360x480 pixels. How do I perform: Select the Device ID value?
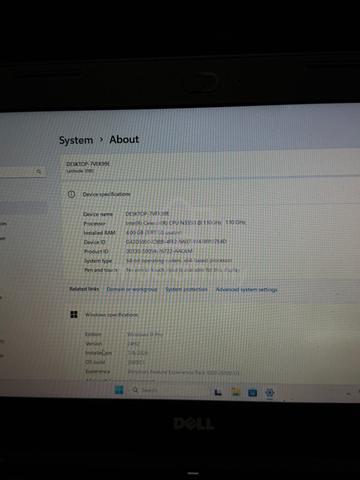(x=176, y=241)
